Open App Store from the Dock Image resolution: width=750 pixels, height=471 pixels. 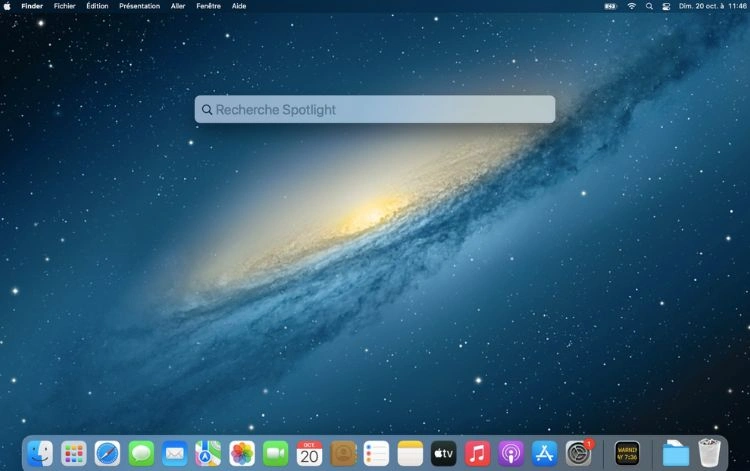click(545, 453)
